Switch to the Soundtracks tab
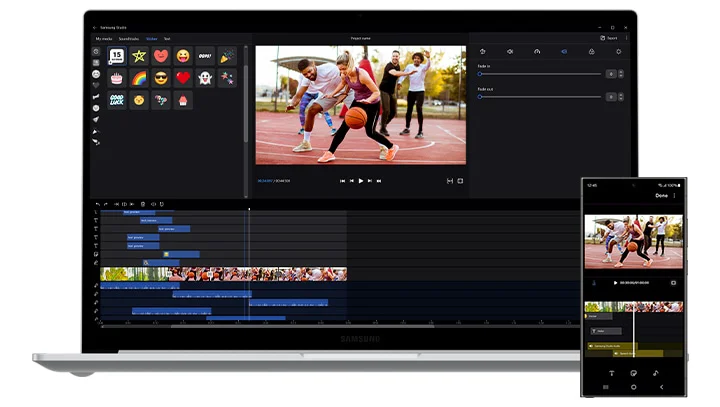The height and width of the screenshot is (407, 720). click(129, 38)
